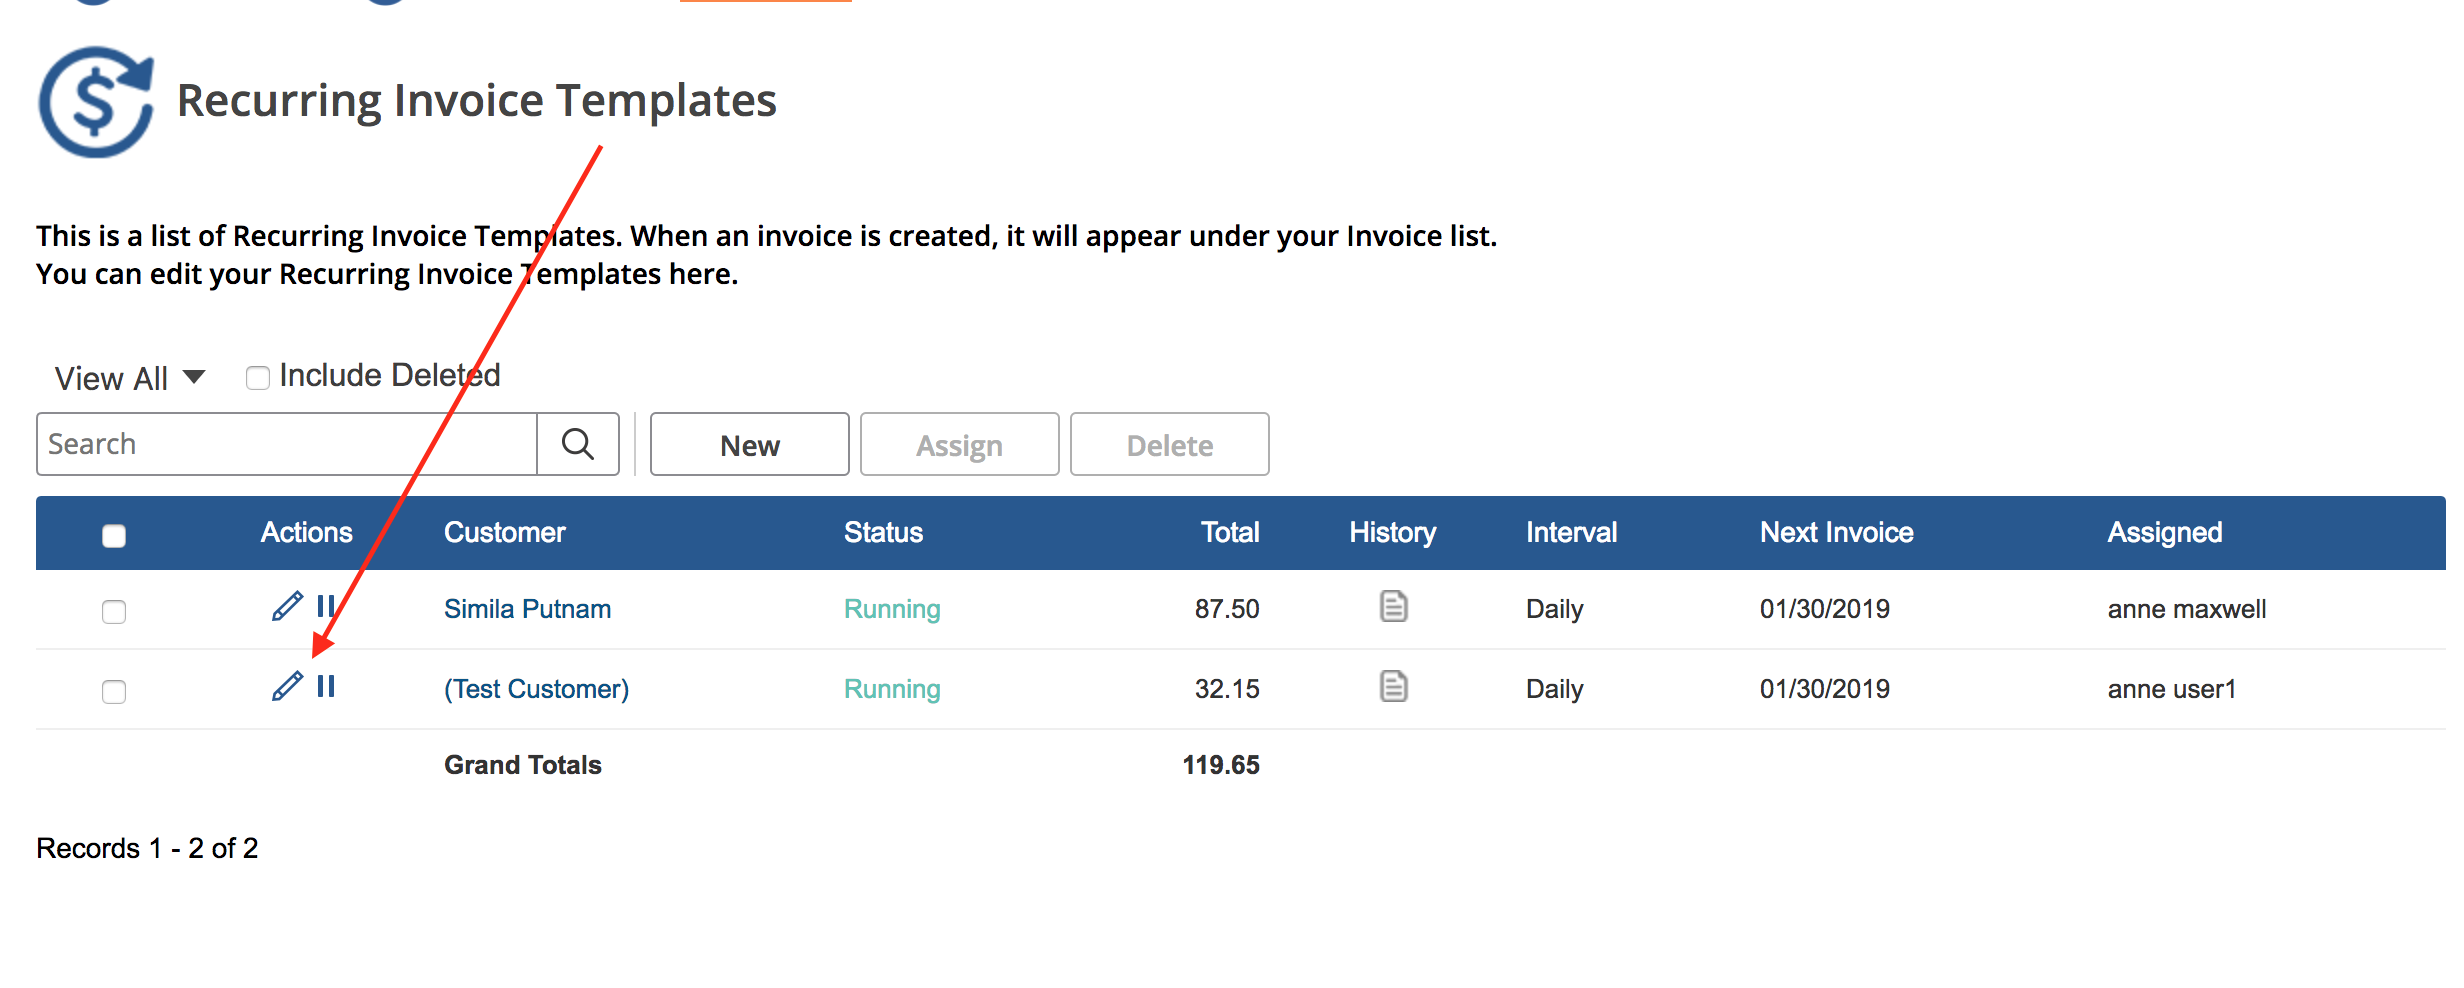Click the New button

click(x=749, y=445)
